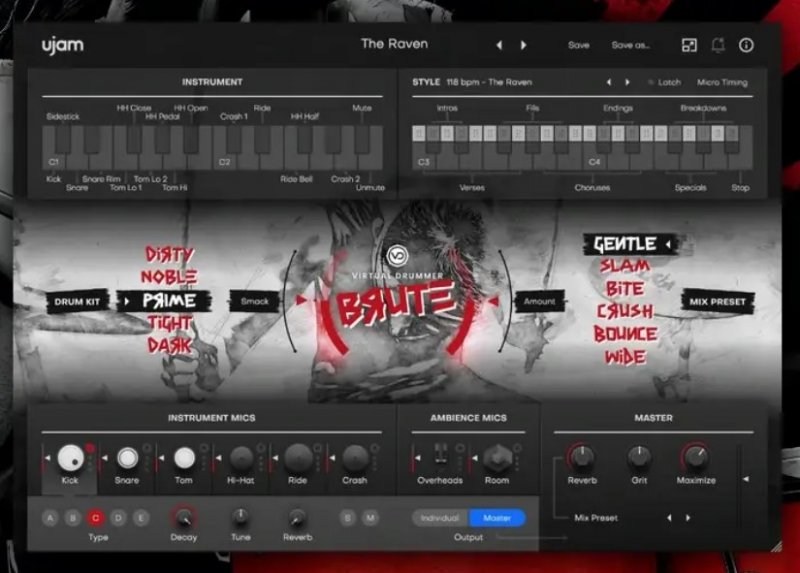Advance to next Mix Preset in Master
Viewport: 800px width, 573px height.
(688, 518)
